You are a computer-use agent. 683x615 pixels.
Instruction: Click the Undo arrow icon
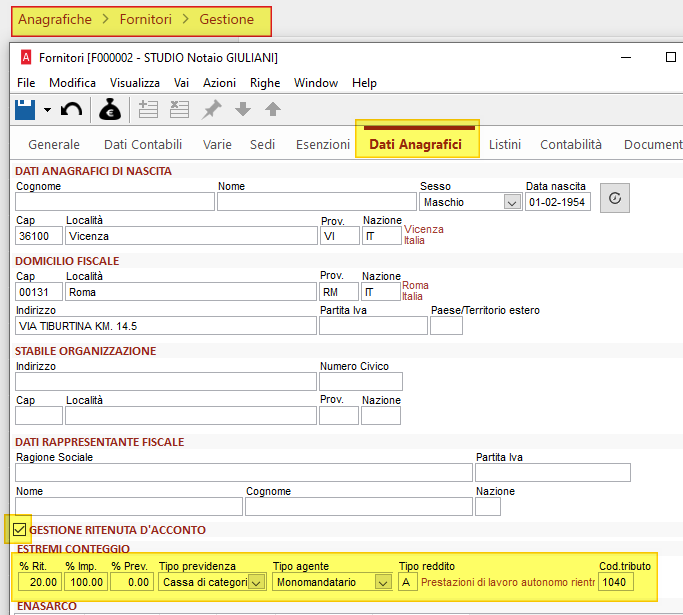[x=71, y=110]
